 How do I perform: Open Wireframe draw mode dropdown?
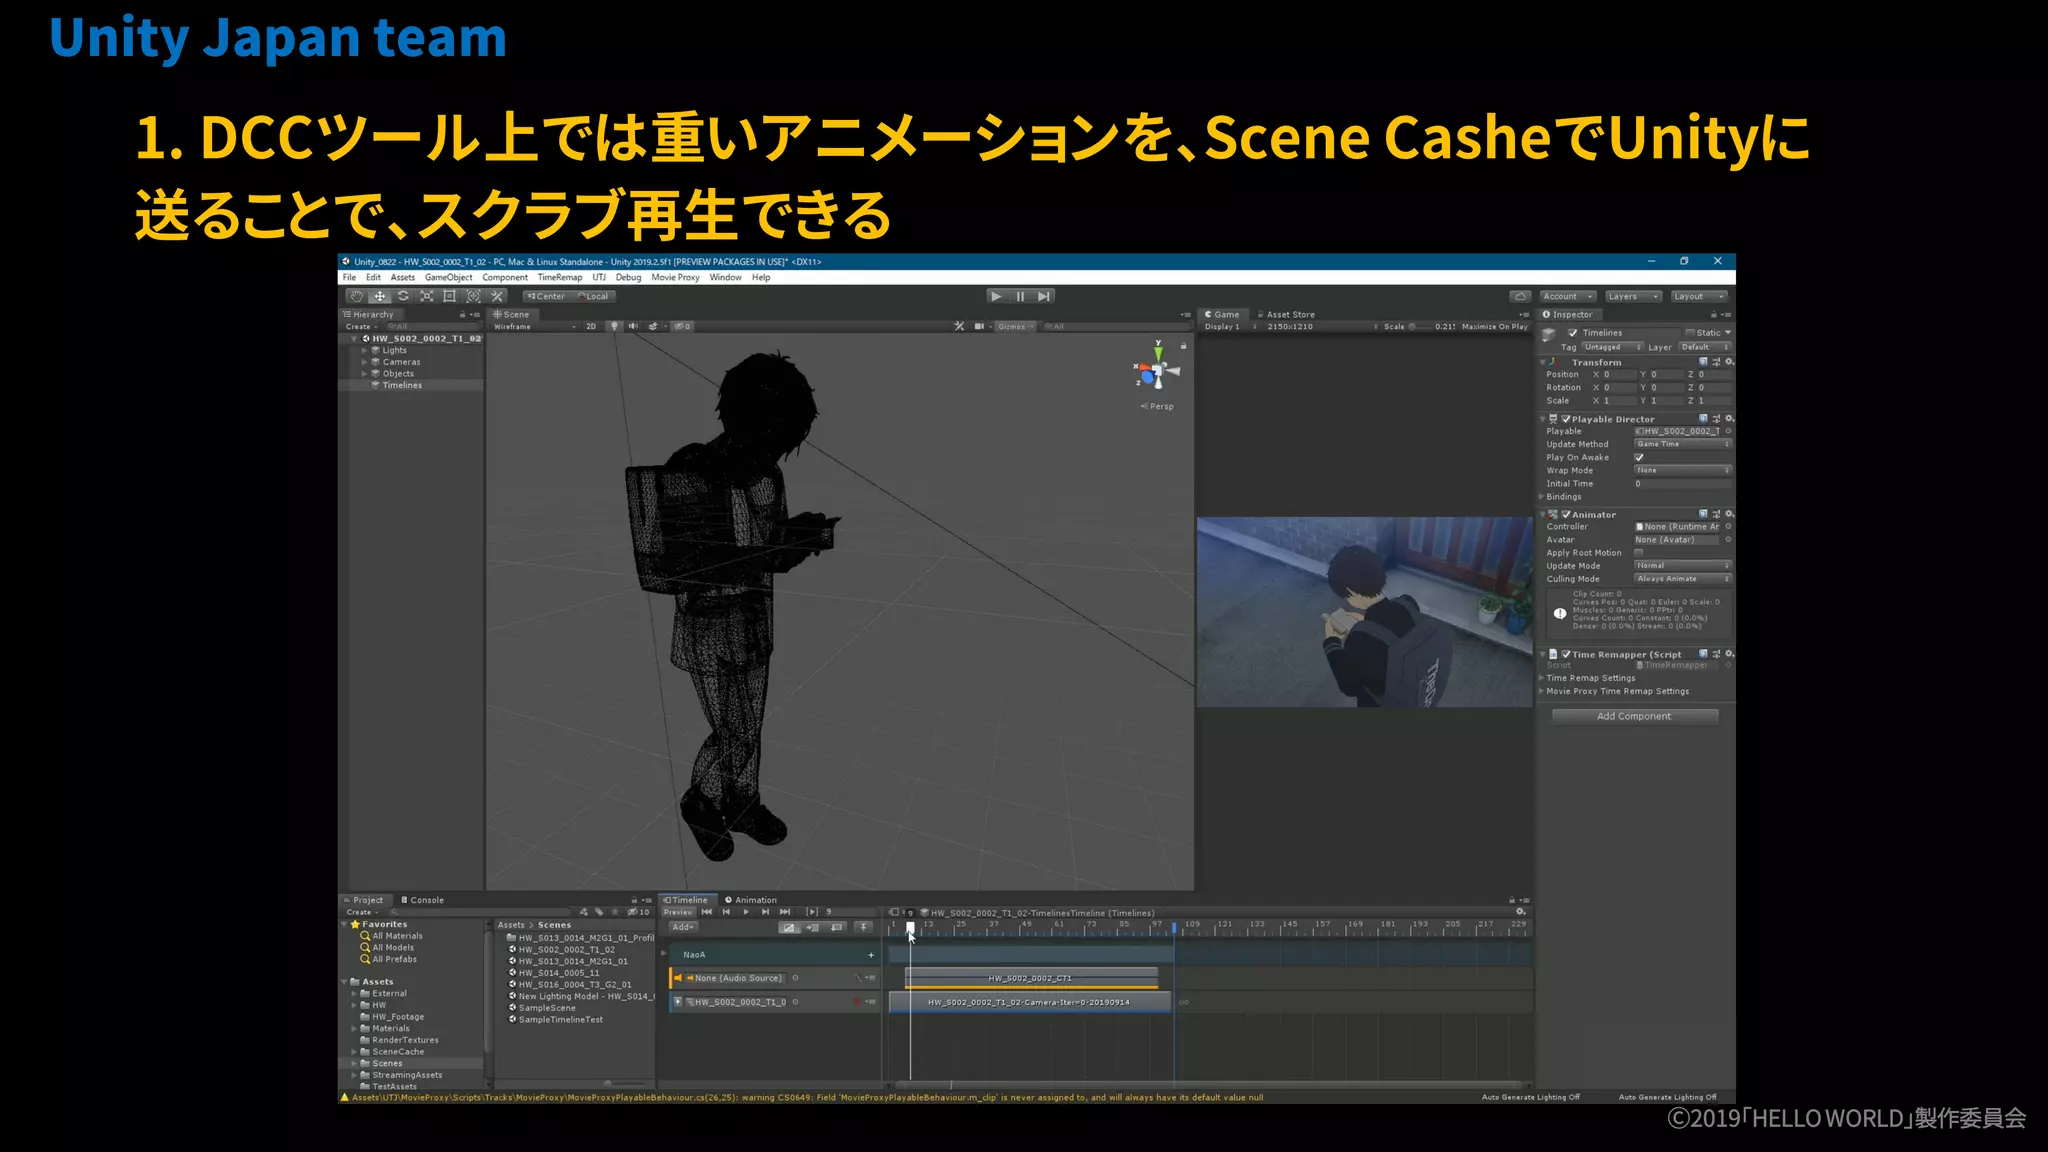click(x=535, y=326)
